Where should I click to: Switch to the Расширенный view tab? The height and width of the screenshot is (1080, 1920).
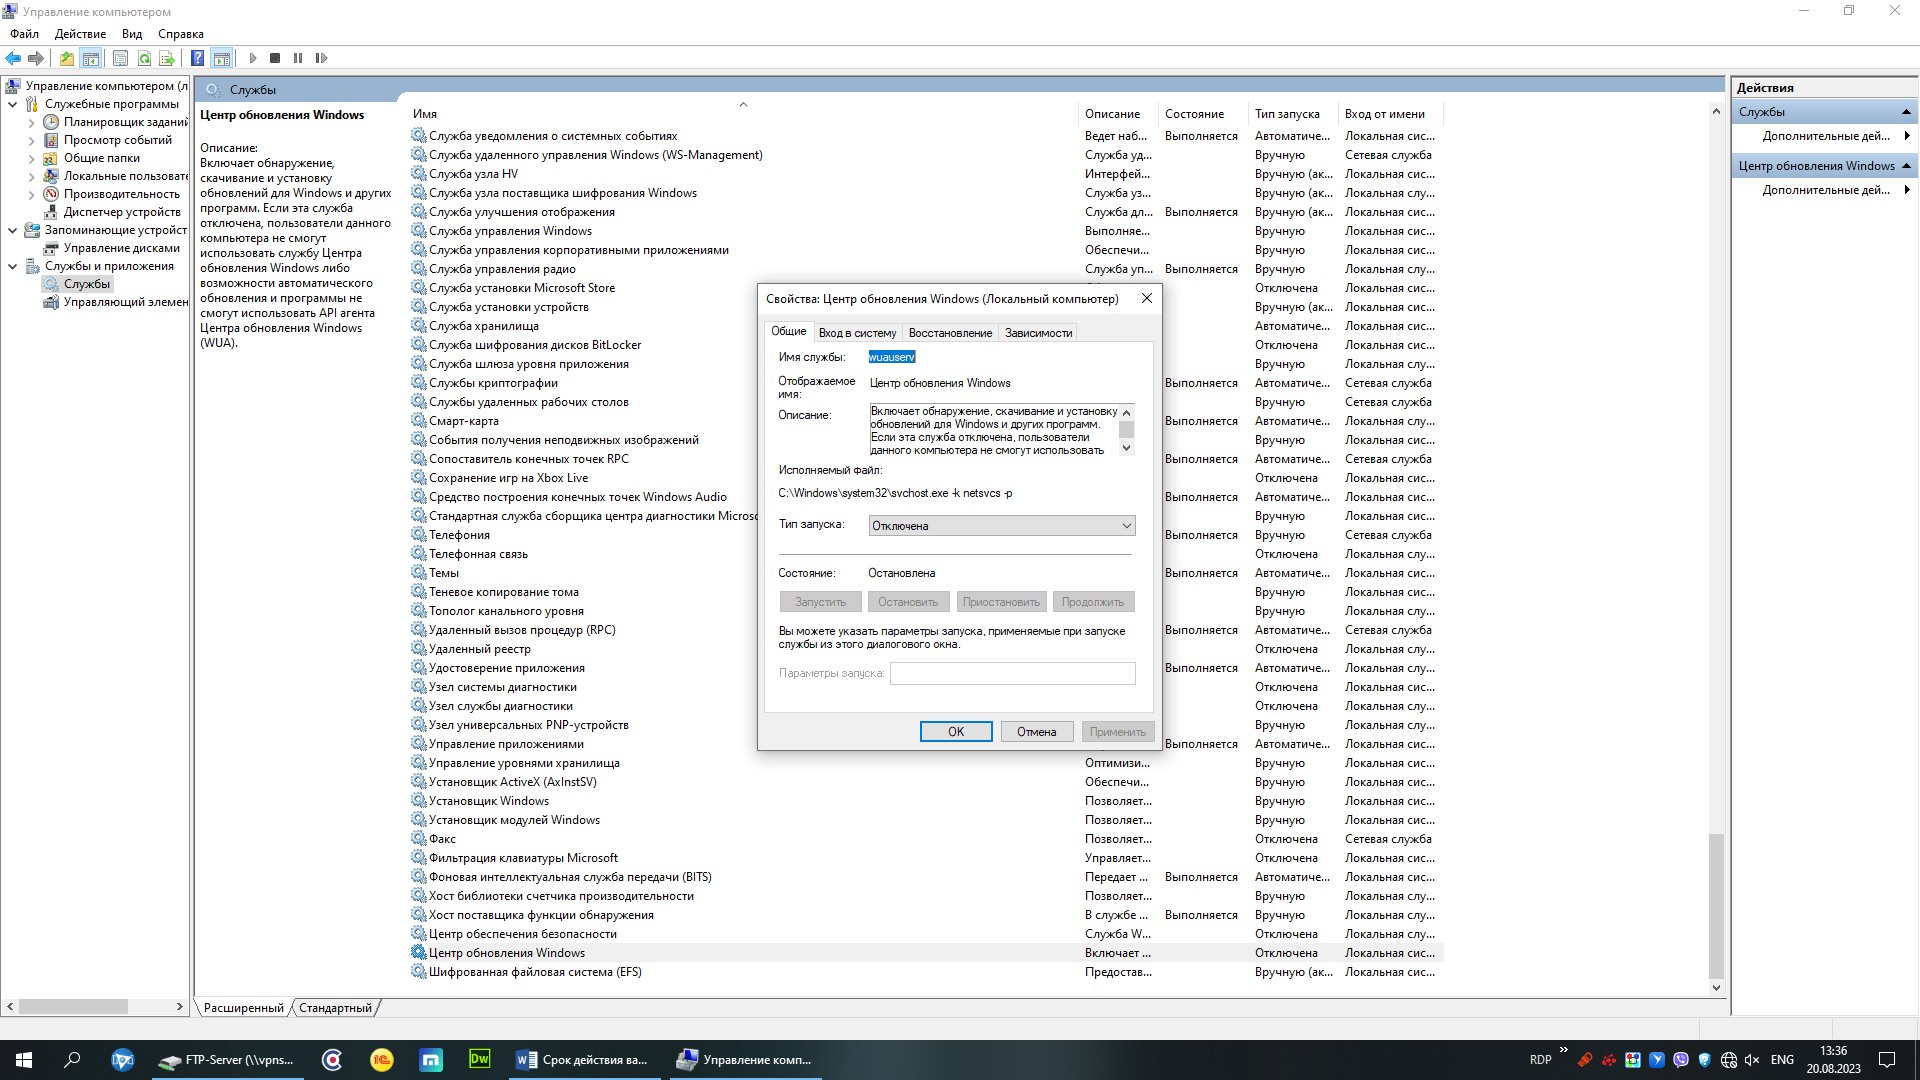point(243,1008)
